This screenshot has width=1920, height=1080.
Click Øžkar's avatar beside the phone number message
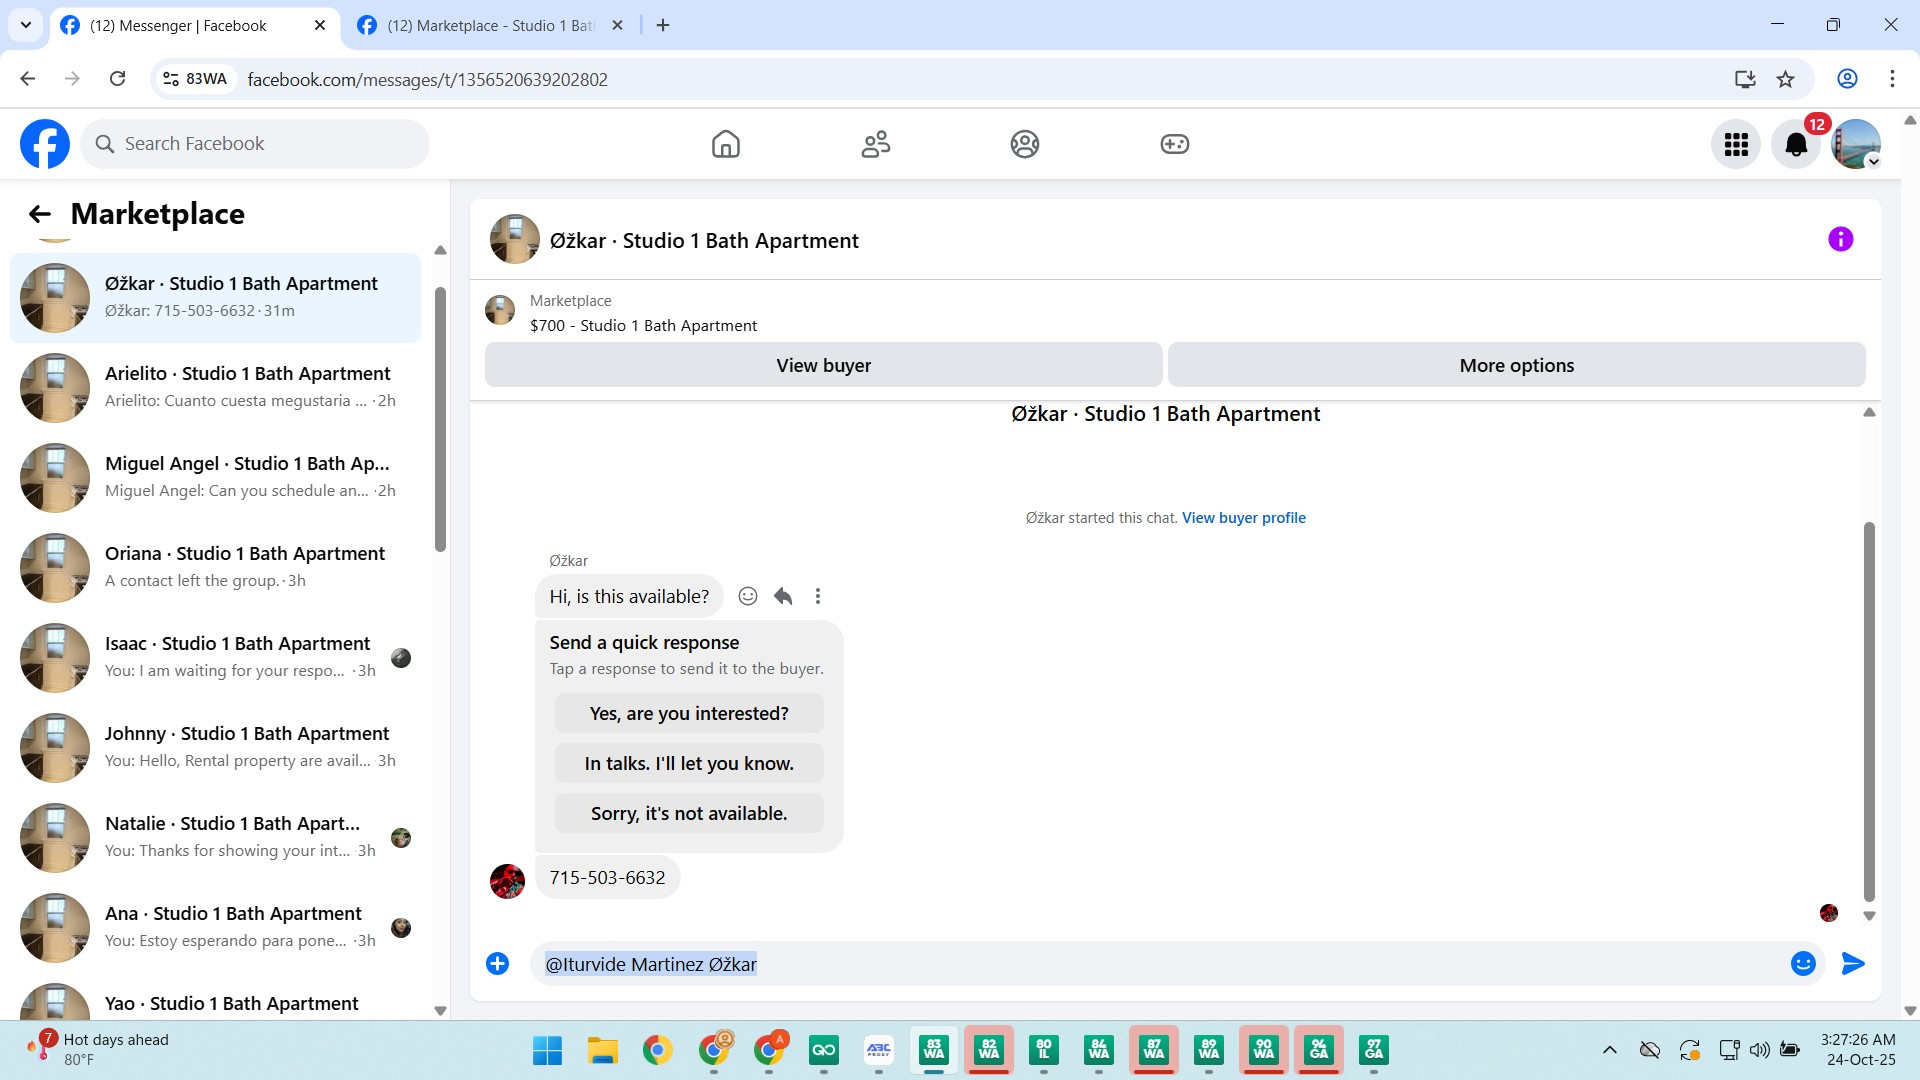click(x=507, y=881)
